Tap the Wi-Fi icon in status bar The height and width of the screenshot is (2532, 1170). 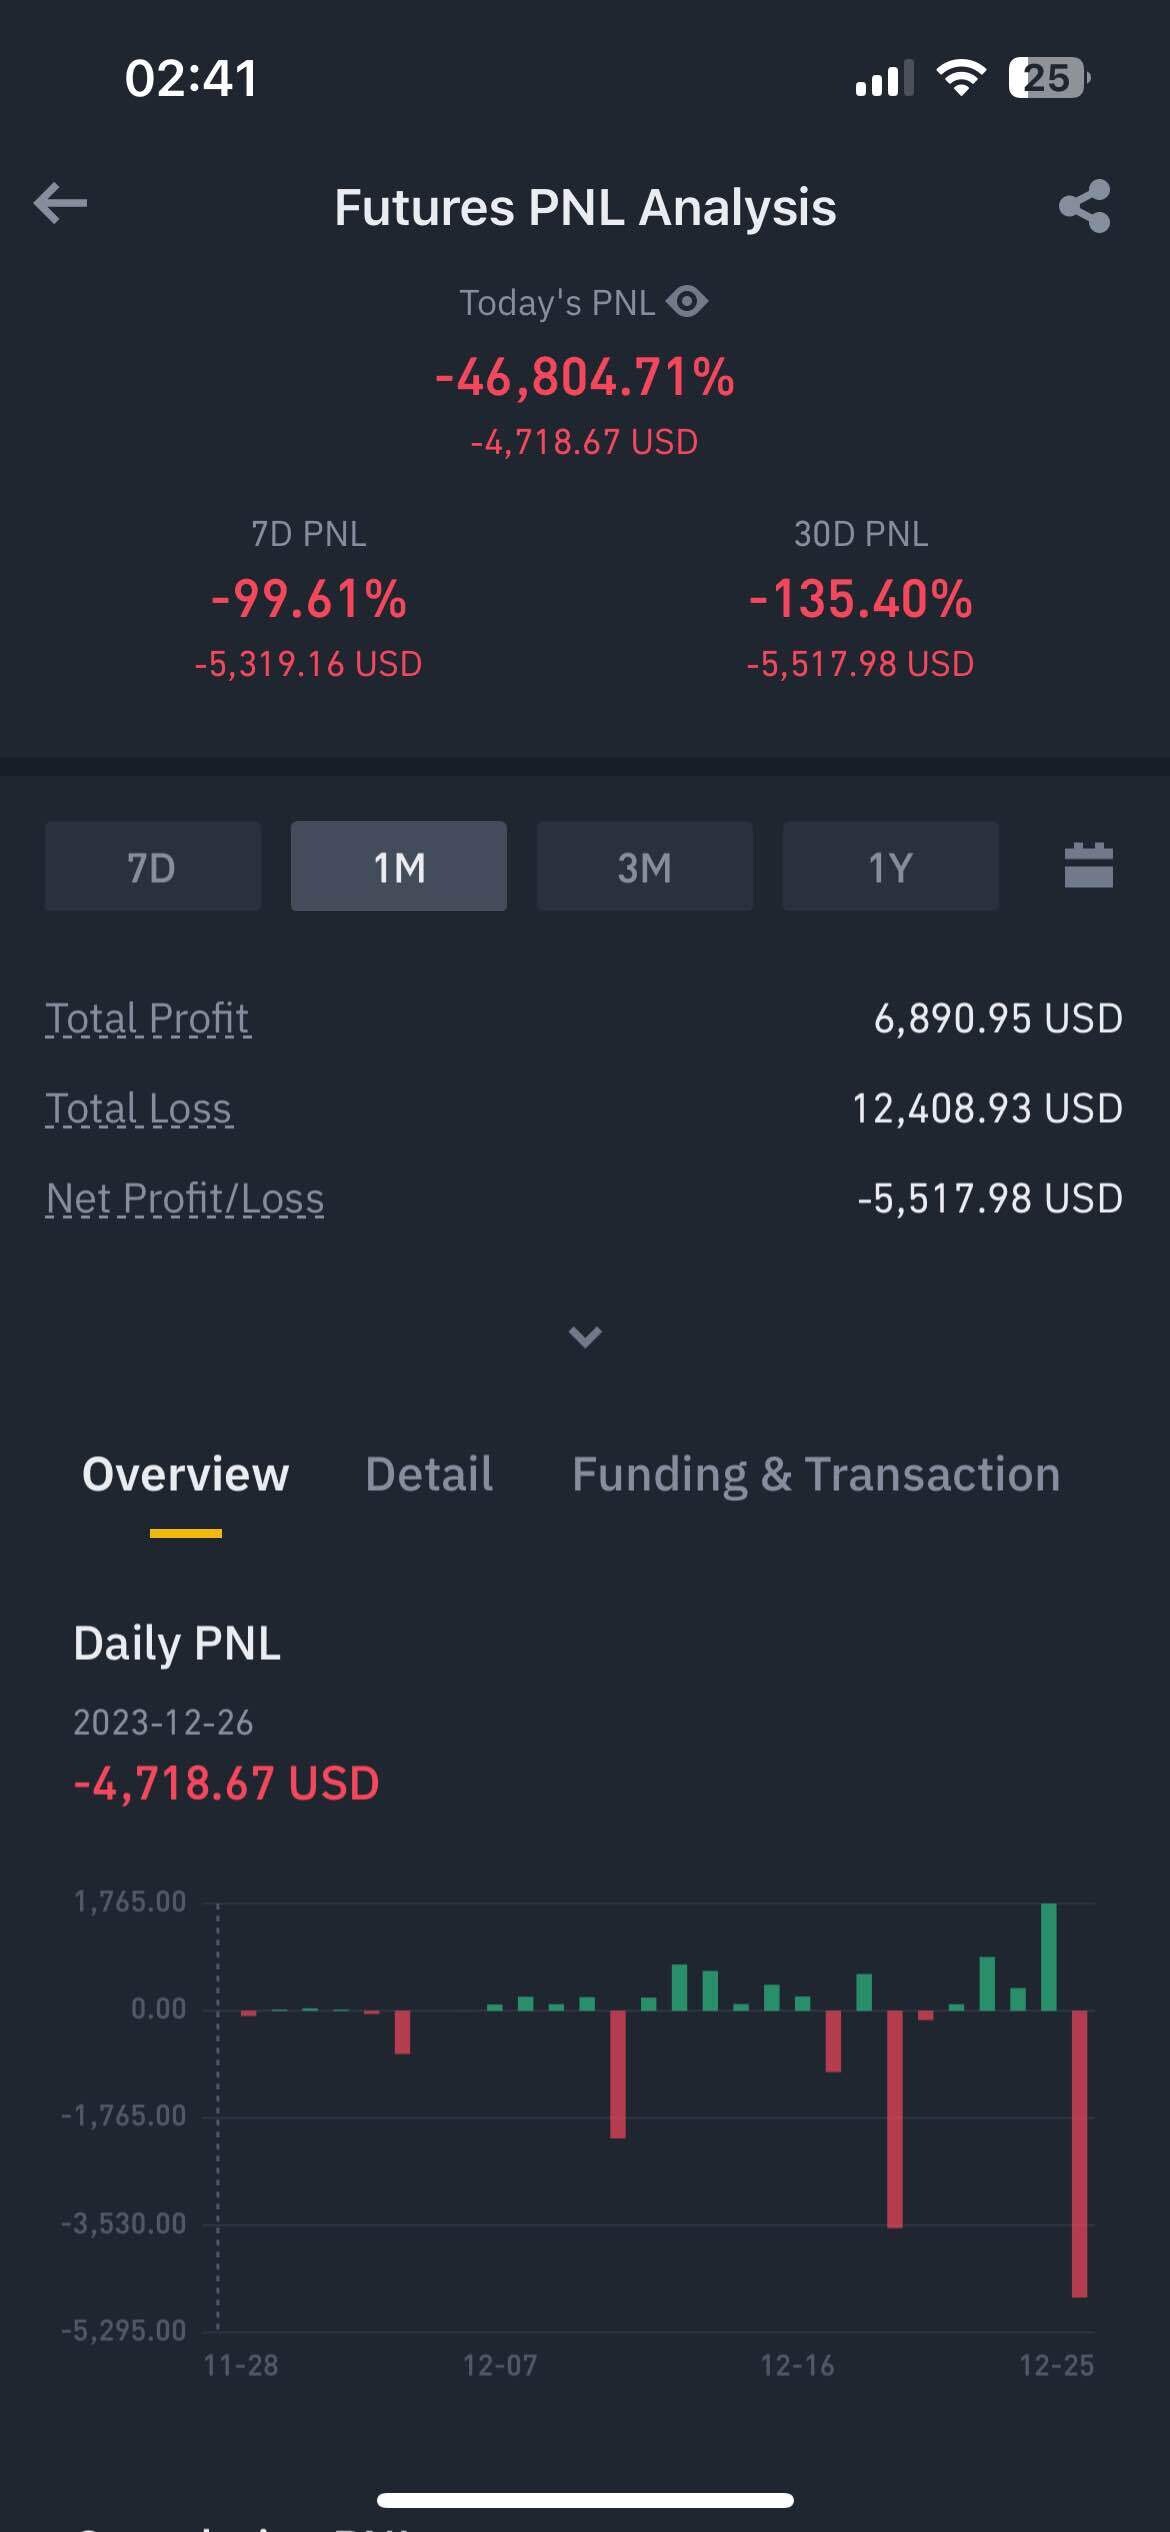[960, 78]
